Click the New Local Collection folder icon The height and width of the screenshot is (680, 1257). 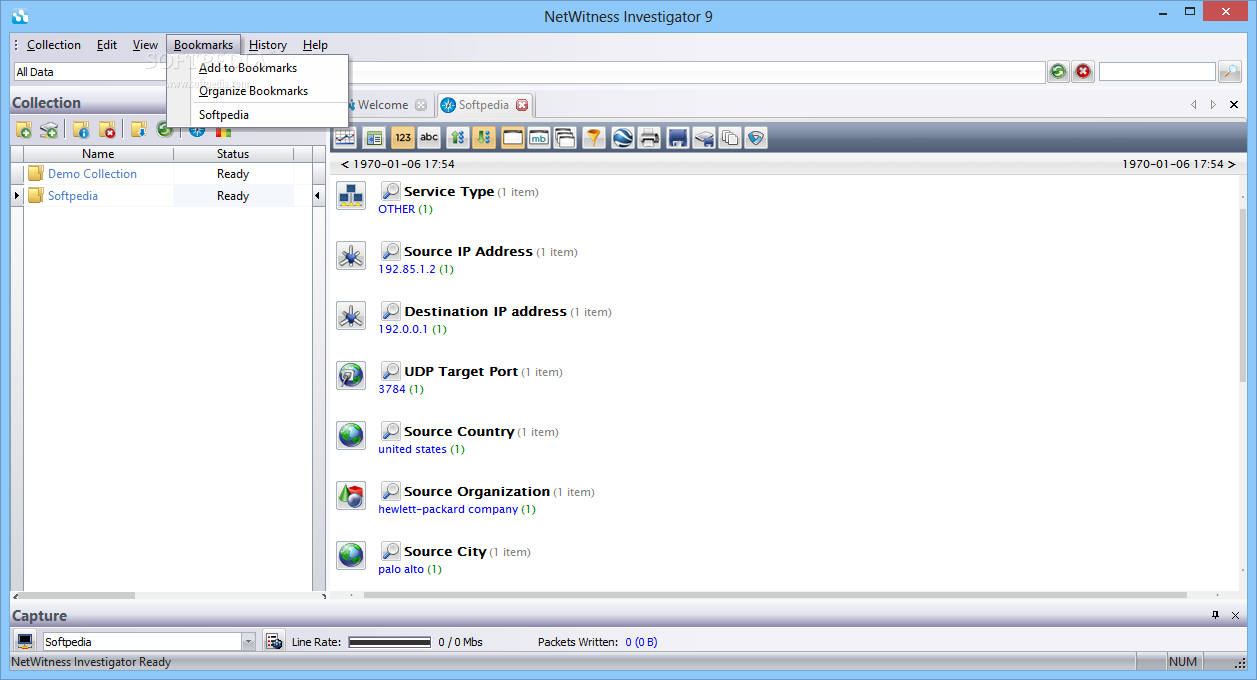[23, 129]
